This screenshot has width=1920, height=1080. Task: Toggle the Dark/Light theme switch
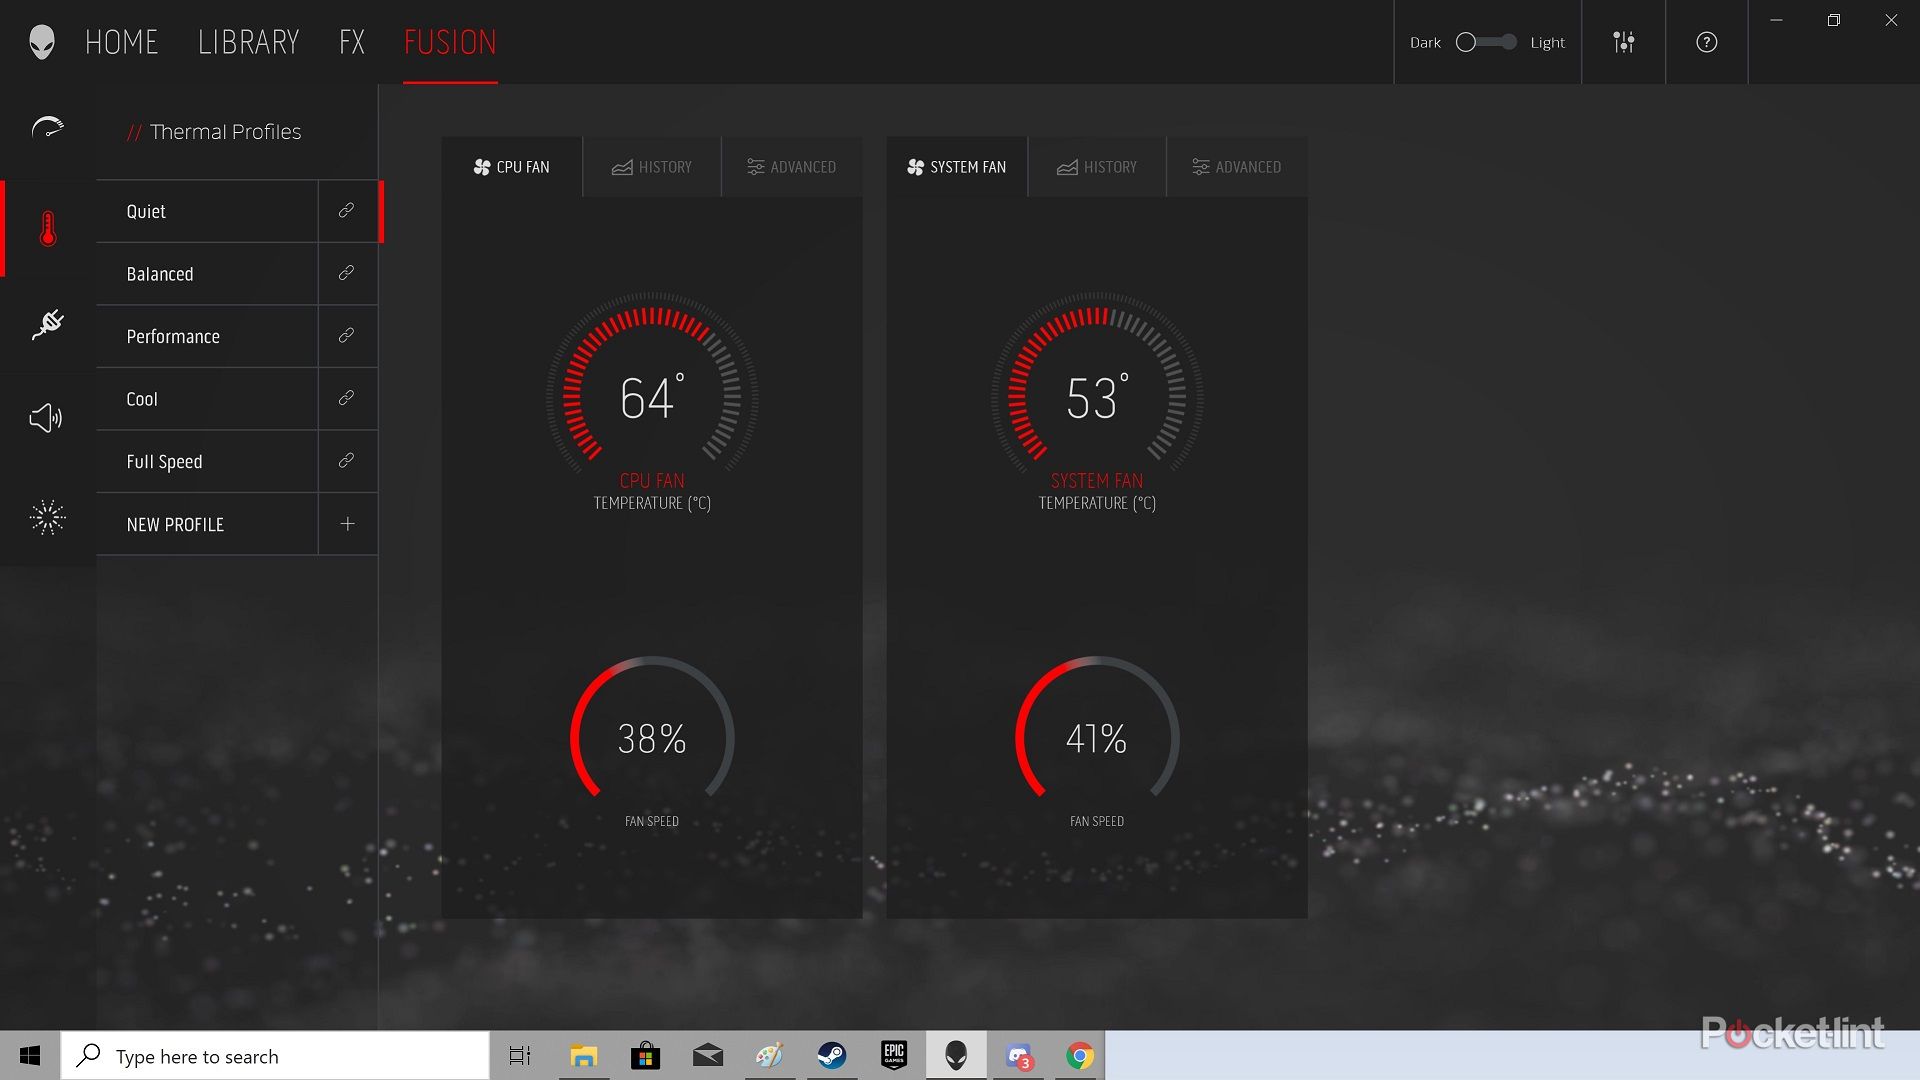pyautogui.click(x=1486, y=42)
